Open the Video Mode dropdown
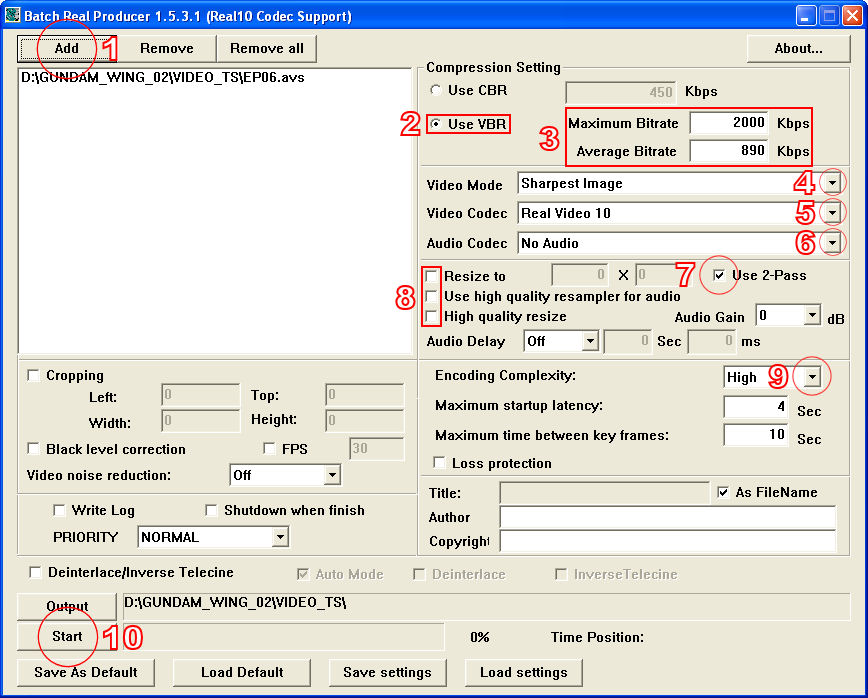The width and height of the screenshot is (868, 698). point(833,183)
